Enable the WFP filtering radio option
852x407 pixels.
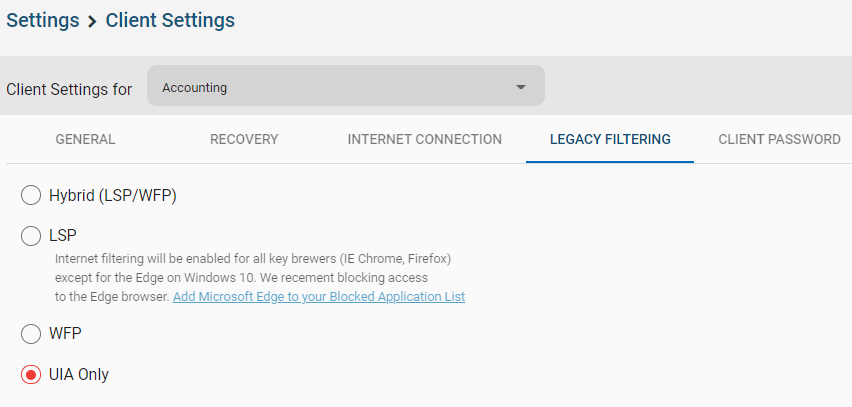tap(31, 334)
